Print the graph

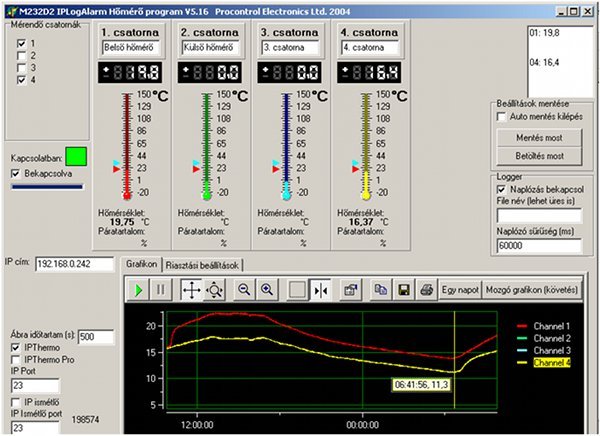tap(426, 290)
